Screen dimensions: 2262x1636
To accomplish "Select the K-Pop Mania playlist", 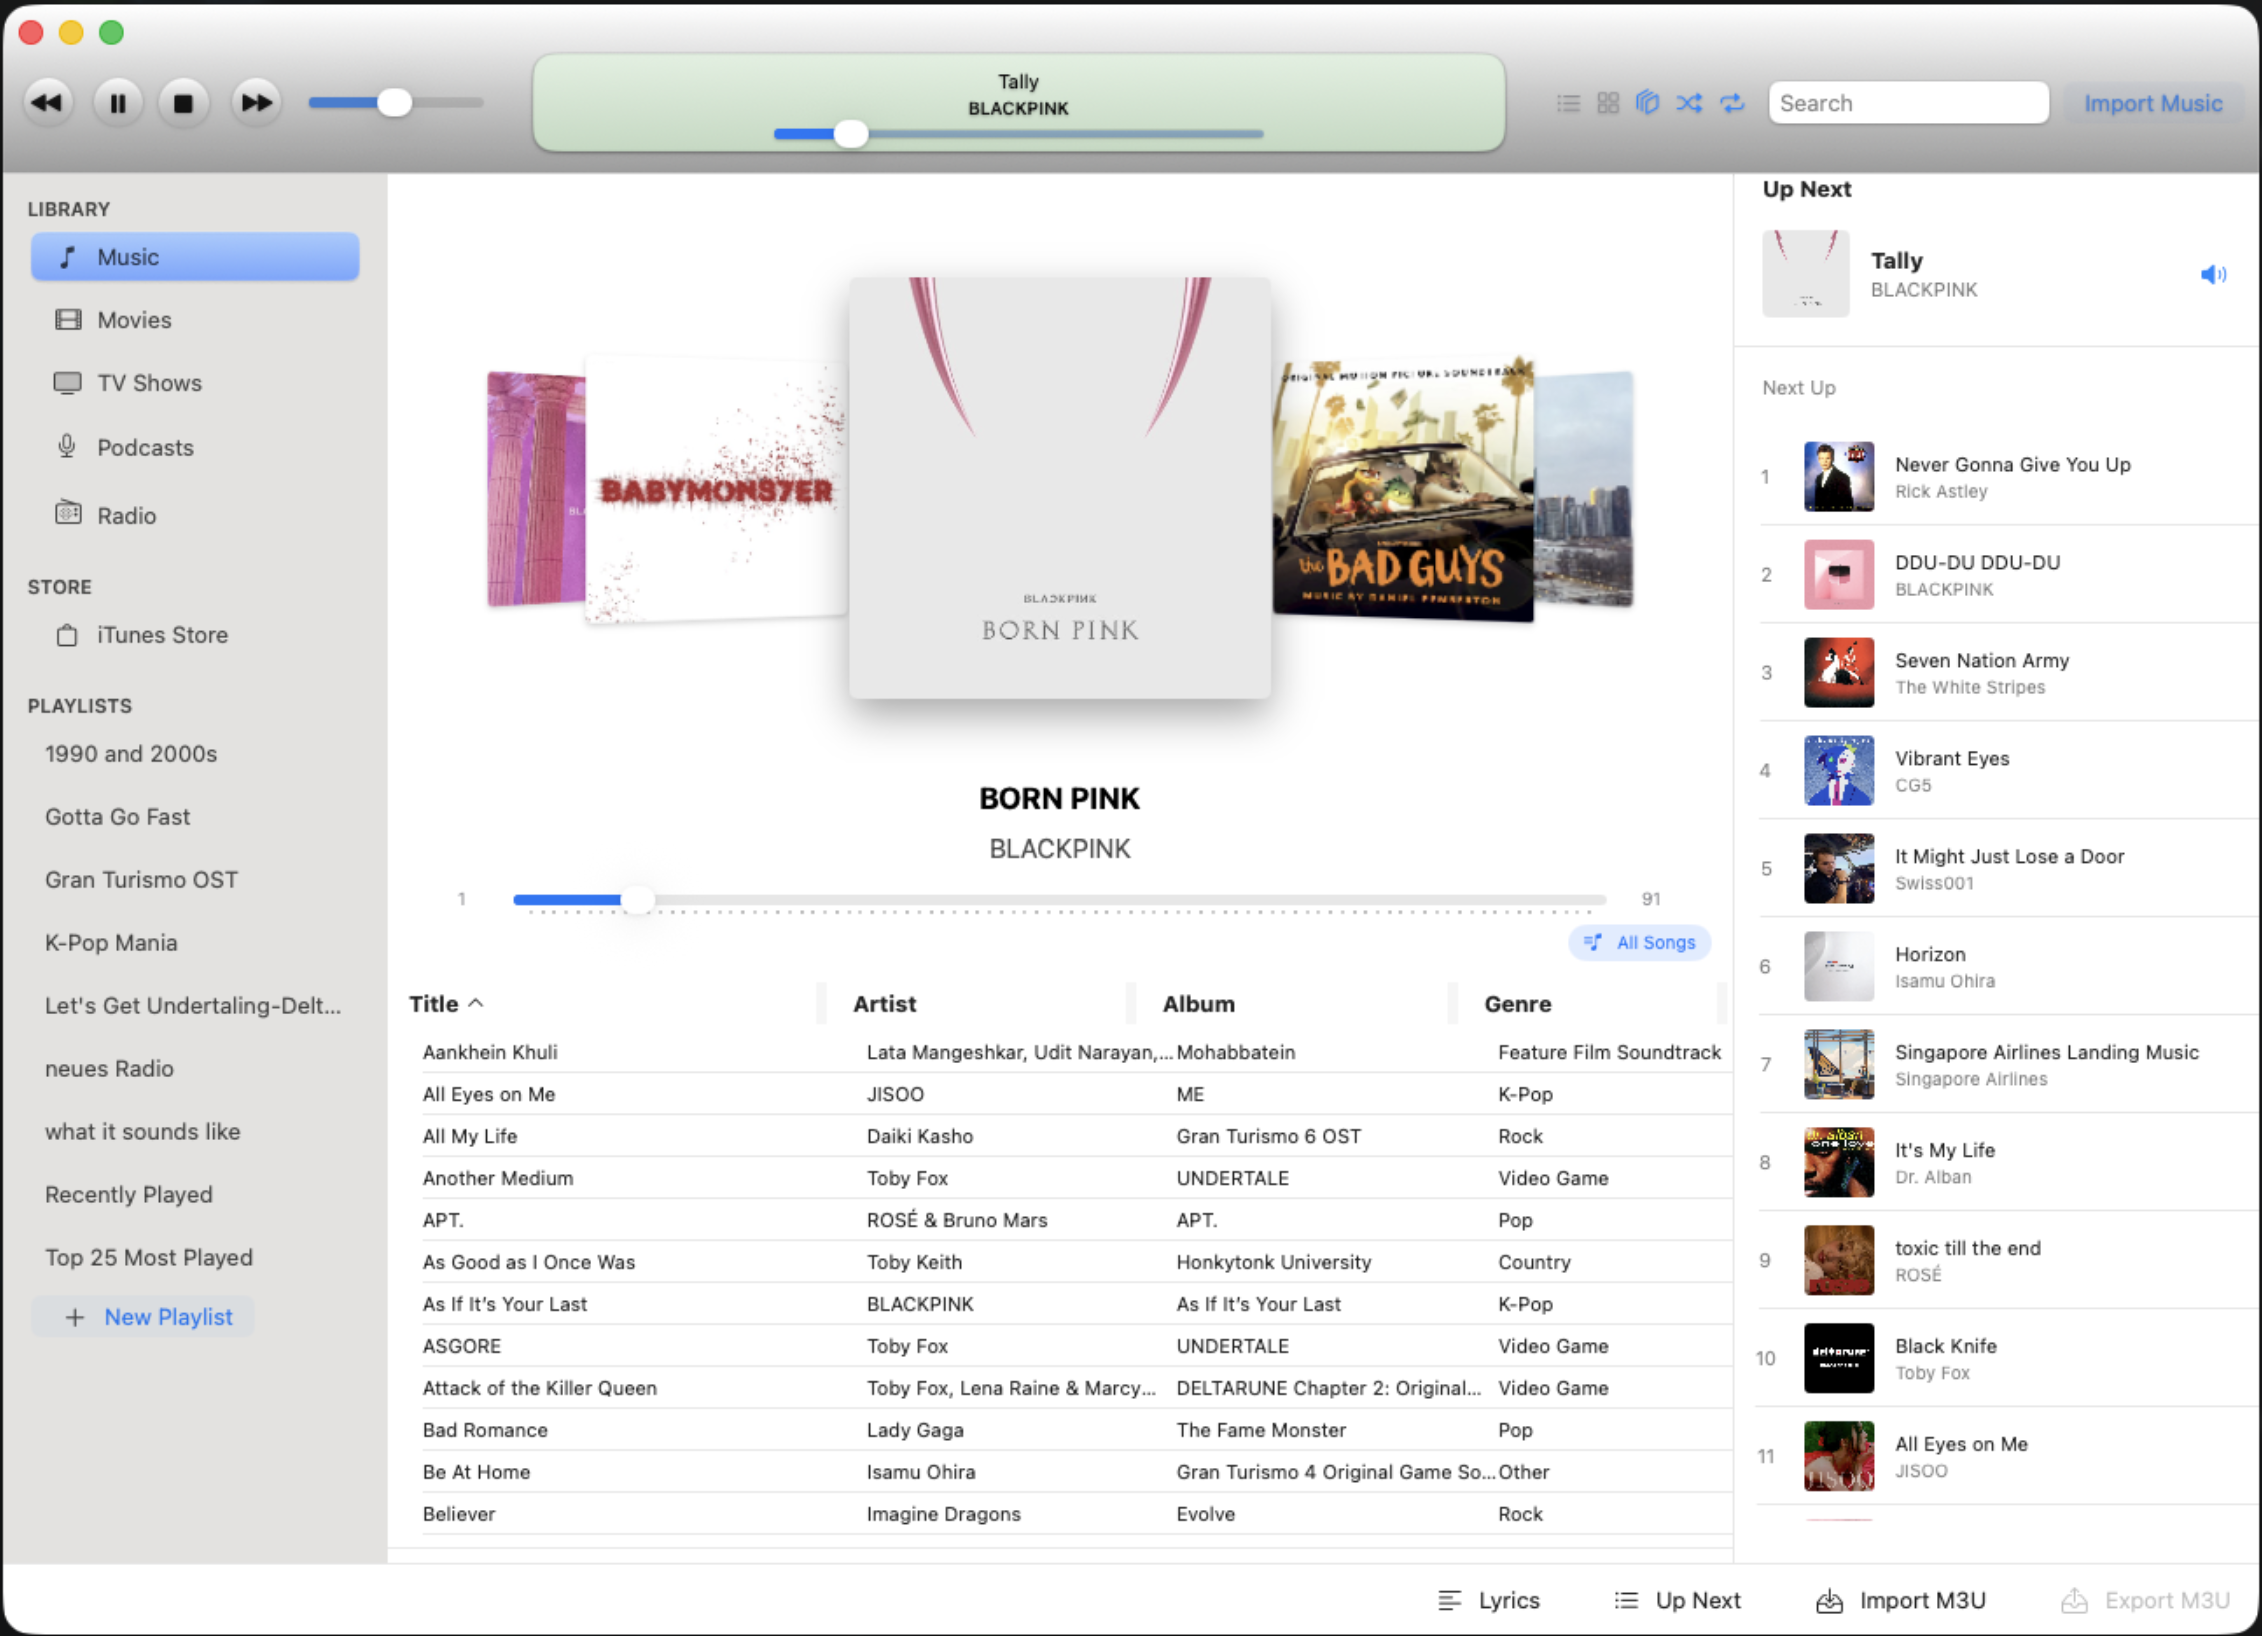I will click(111, 942).
